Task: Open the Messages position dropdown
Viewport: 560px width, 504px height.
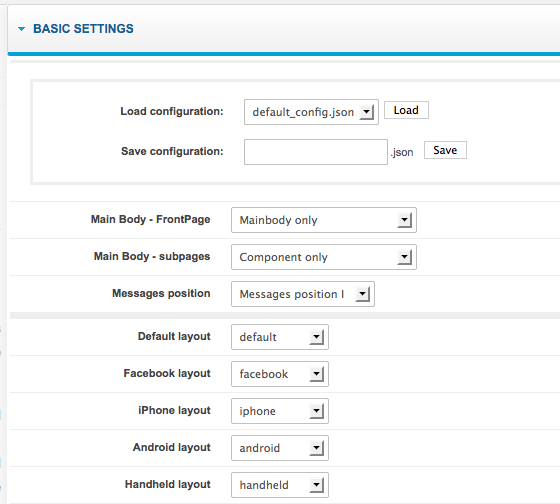Action: pyautogui.click(x=303, y=294)
